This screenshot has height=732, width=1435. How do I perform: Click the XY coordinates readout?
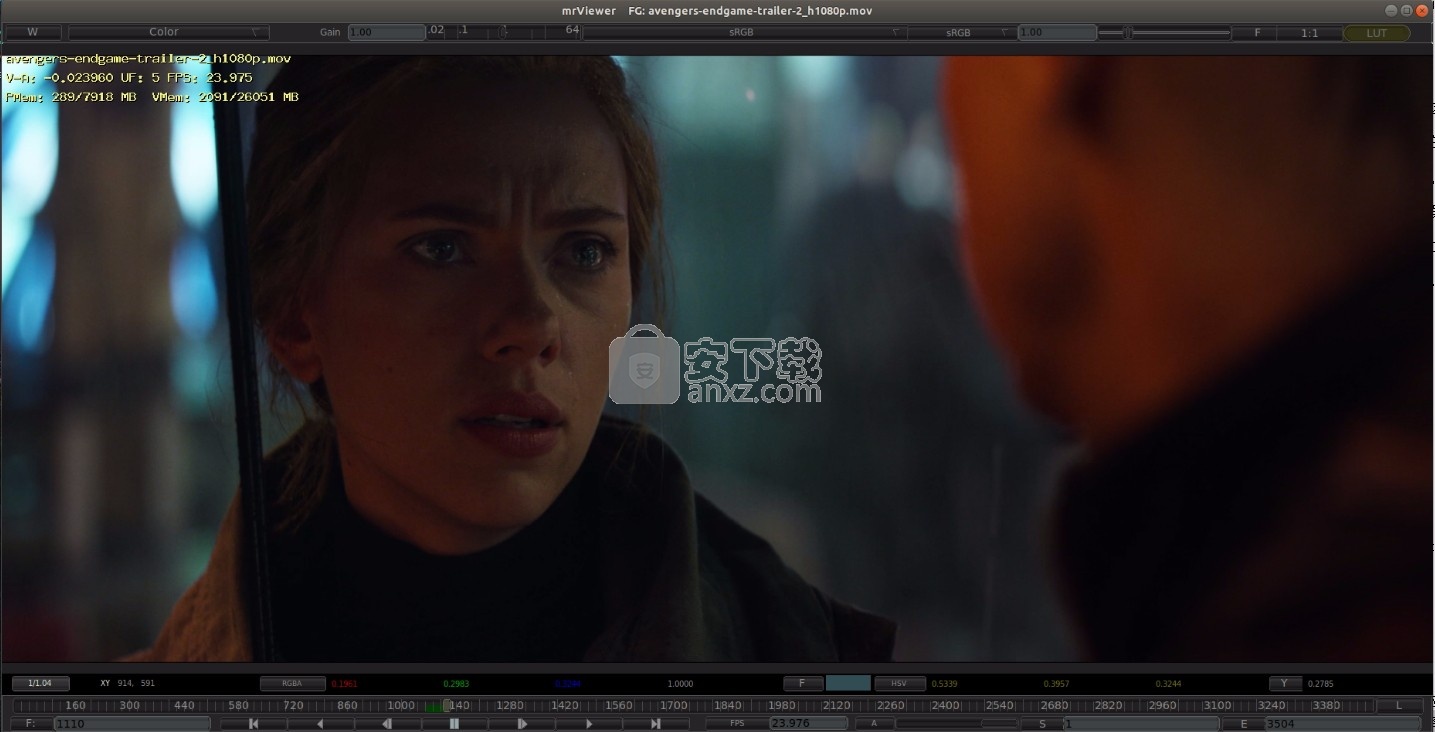pos(127,684)
